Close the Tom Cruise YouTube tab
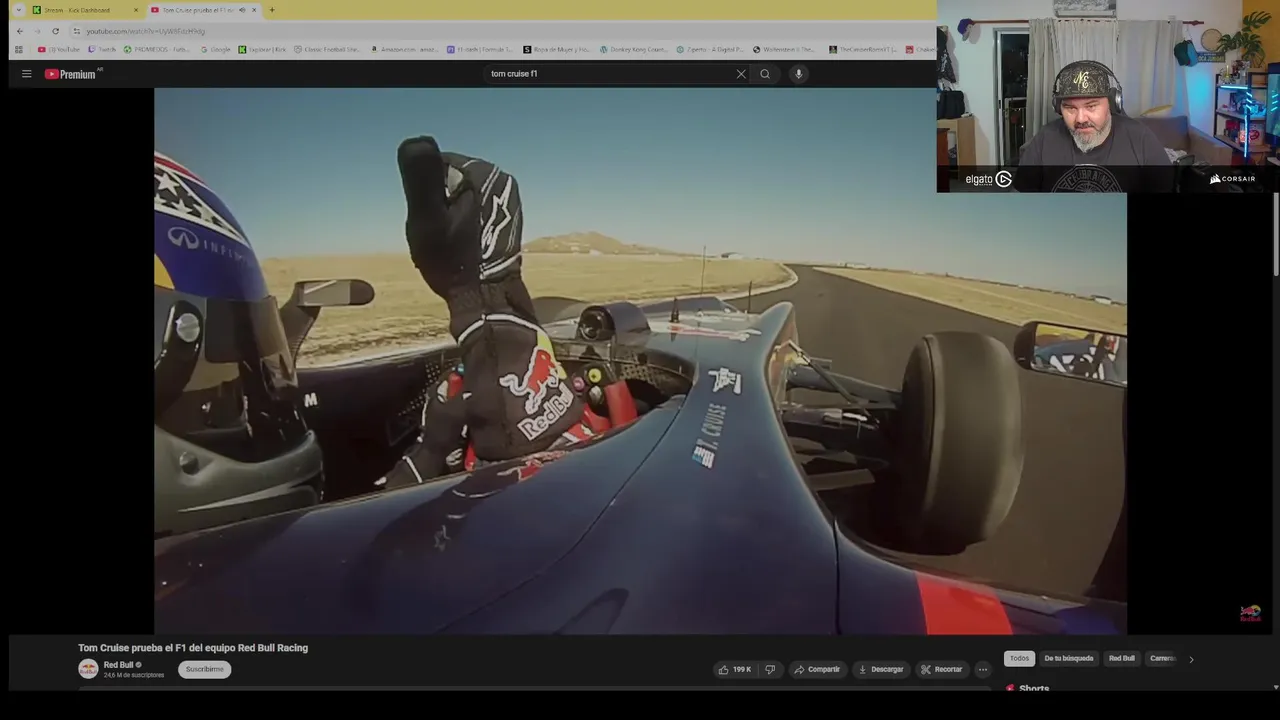This screenshot has width=1280, height=720. click(x=254, y=10)
